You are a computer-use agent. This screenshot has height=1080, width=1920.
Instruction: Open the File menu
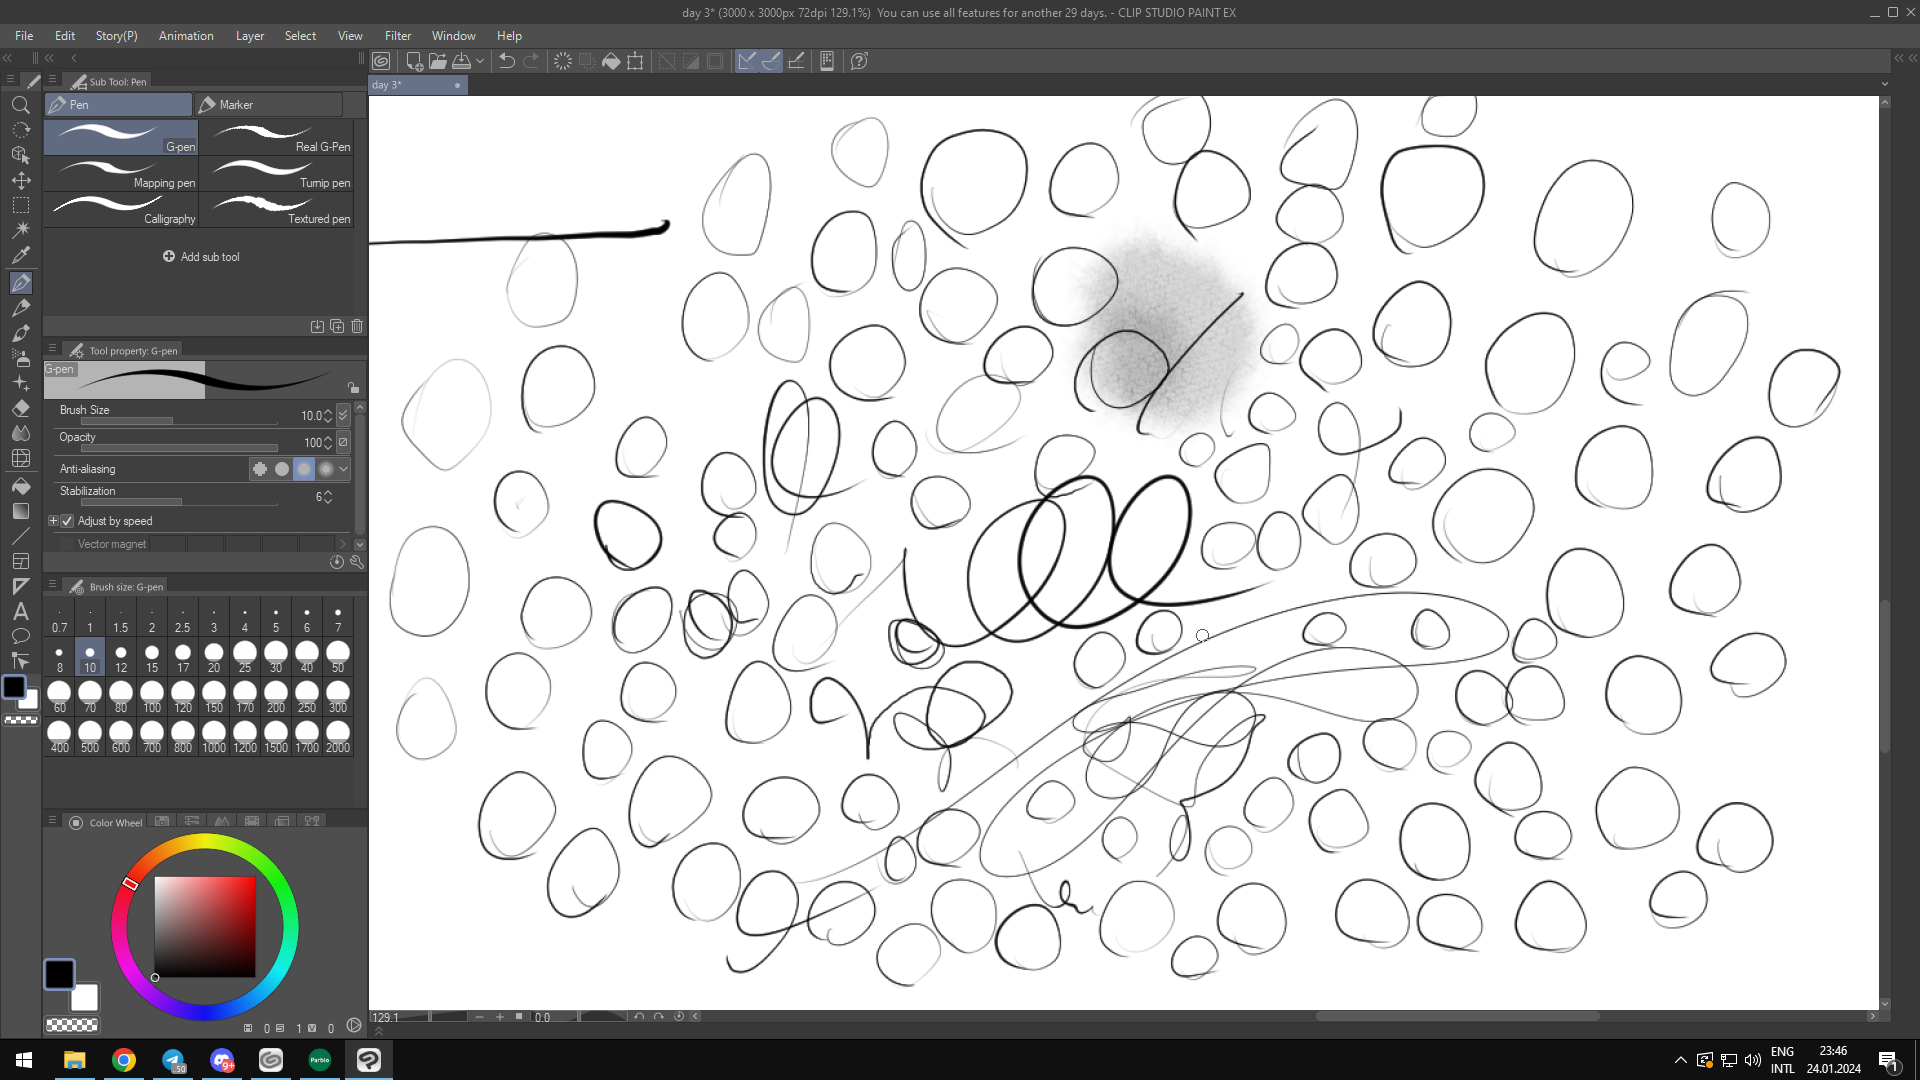(24, 36)
